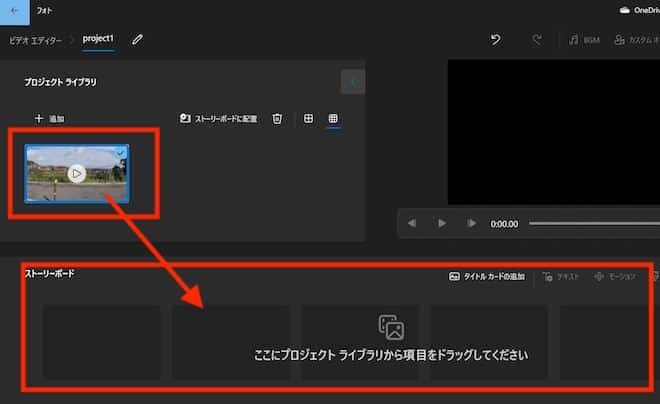Click the back arrow button
The image size is (660, 404).
(x=14, y=11)
